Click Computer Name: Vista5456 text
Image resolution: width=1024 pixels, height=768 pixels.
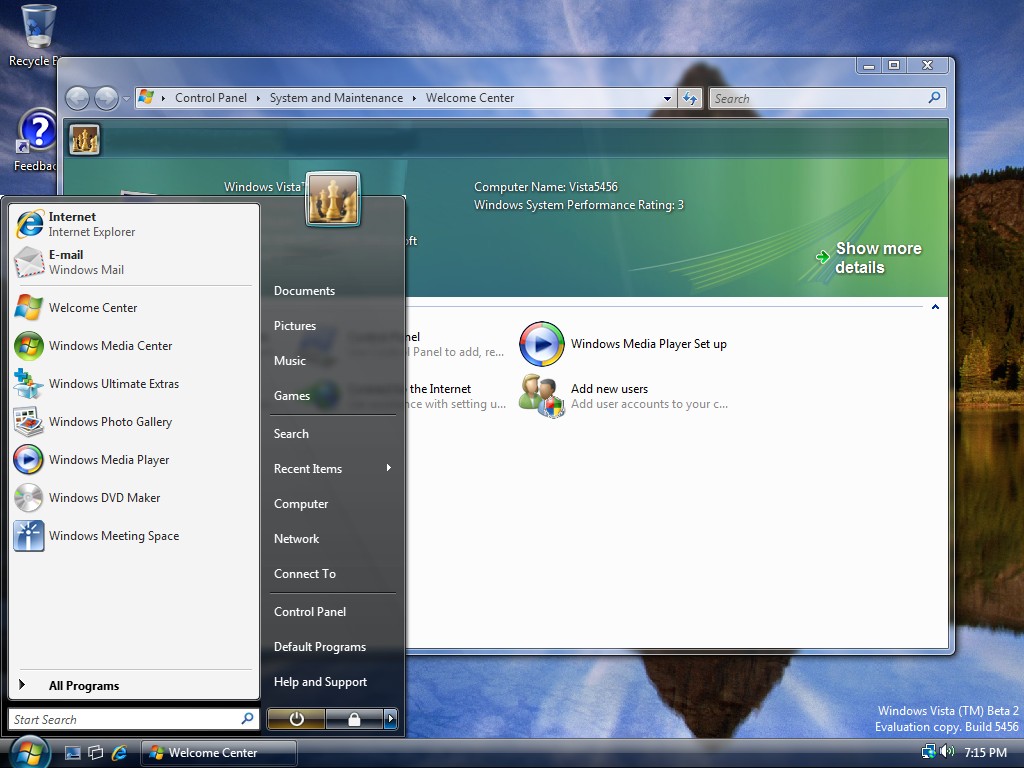tap(545, 187)
